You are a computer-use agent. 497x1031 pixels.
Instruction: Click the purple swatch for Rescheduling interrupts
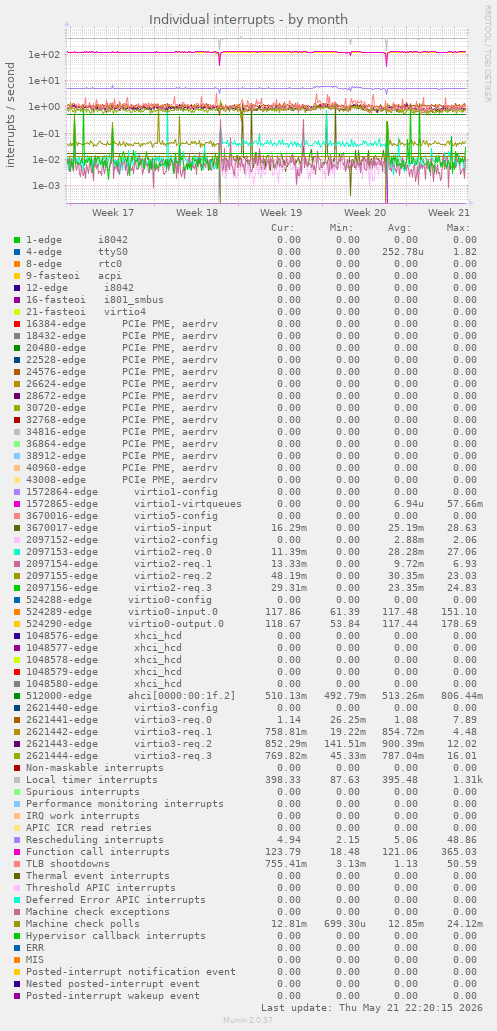17,840
